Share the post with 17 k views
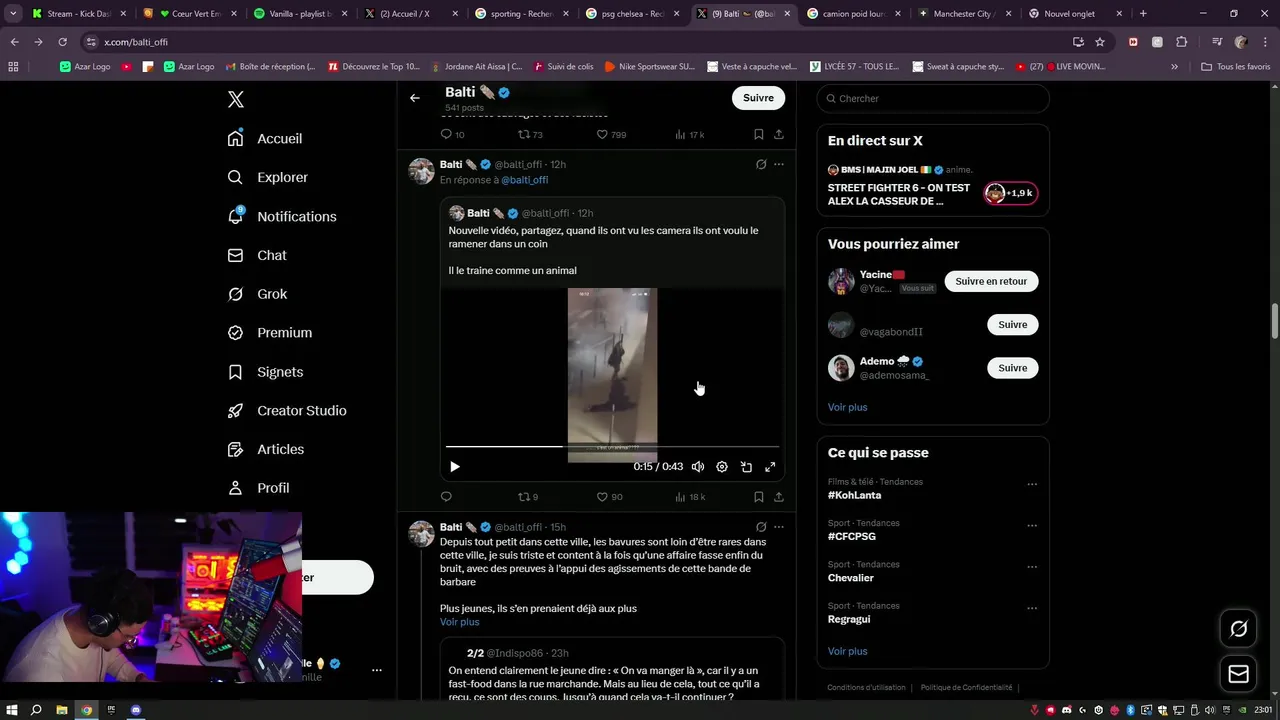This screenshot has height=720, width=1280. tap(779, 134)
